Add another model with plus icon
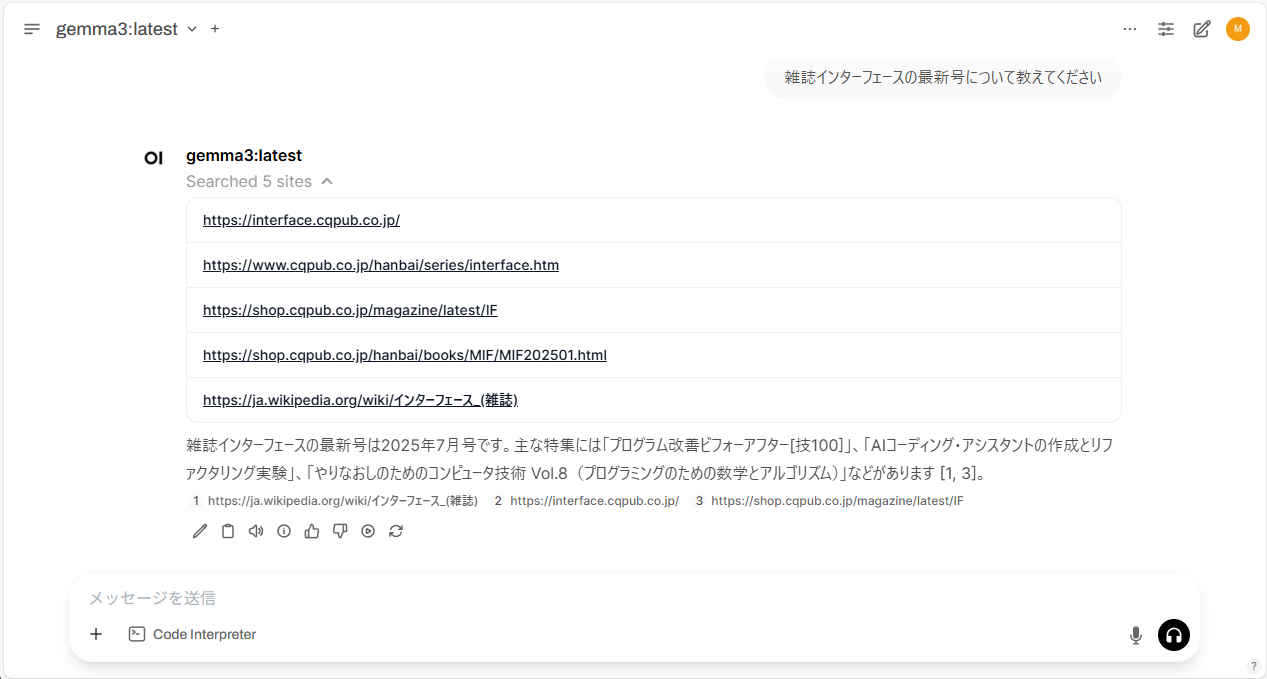The width and height of the screenshot is (1267, 679). (x=215, y=29)
